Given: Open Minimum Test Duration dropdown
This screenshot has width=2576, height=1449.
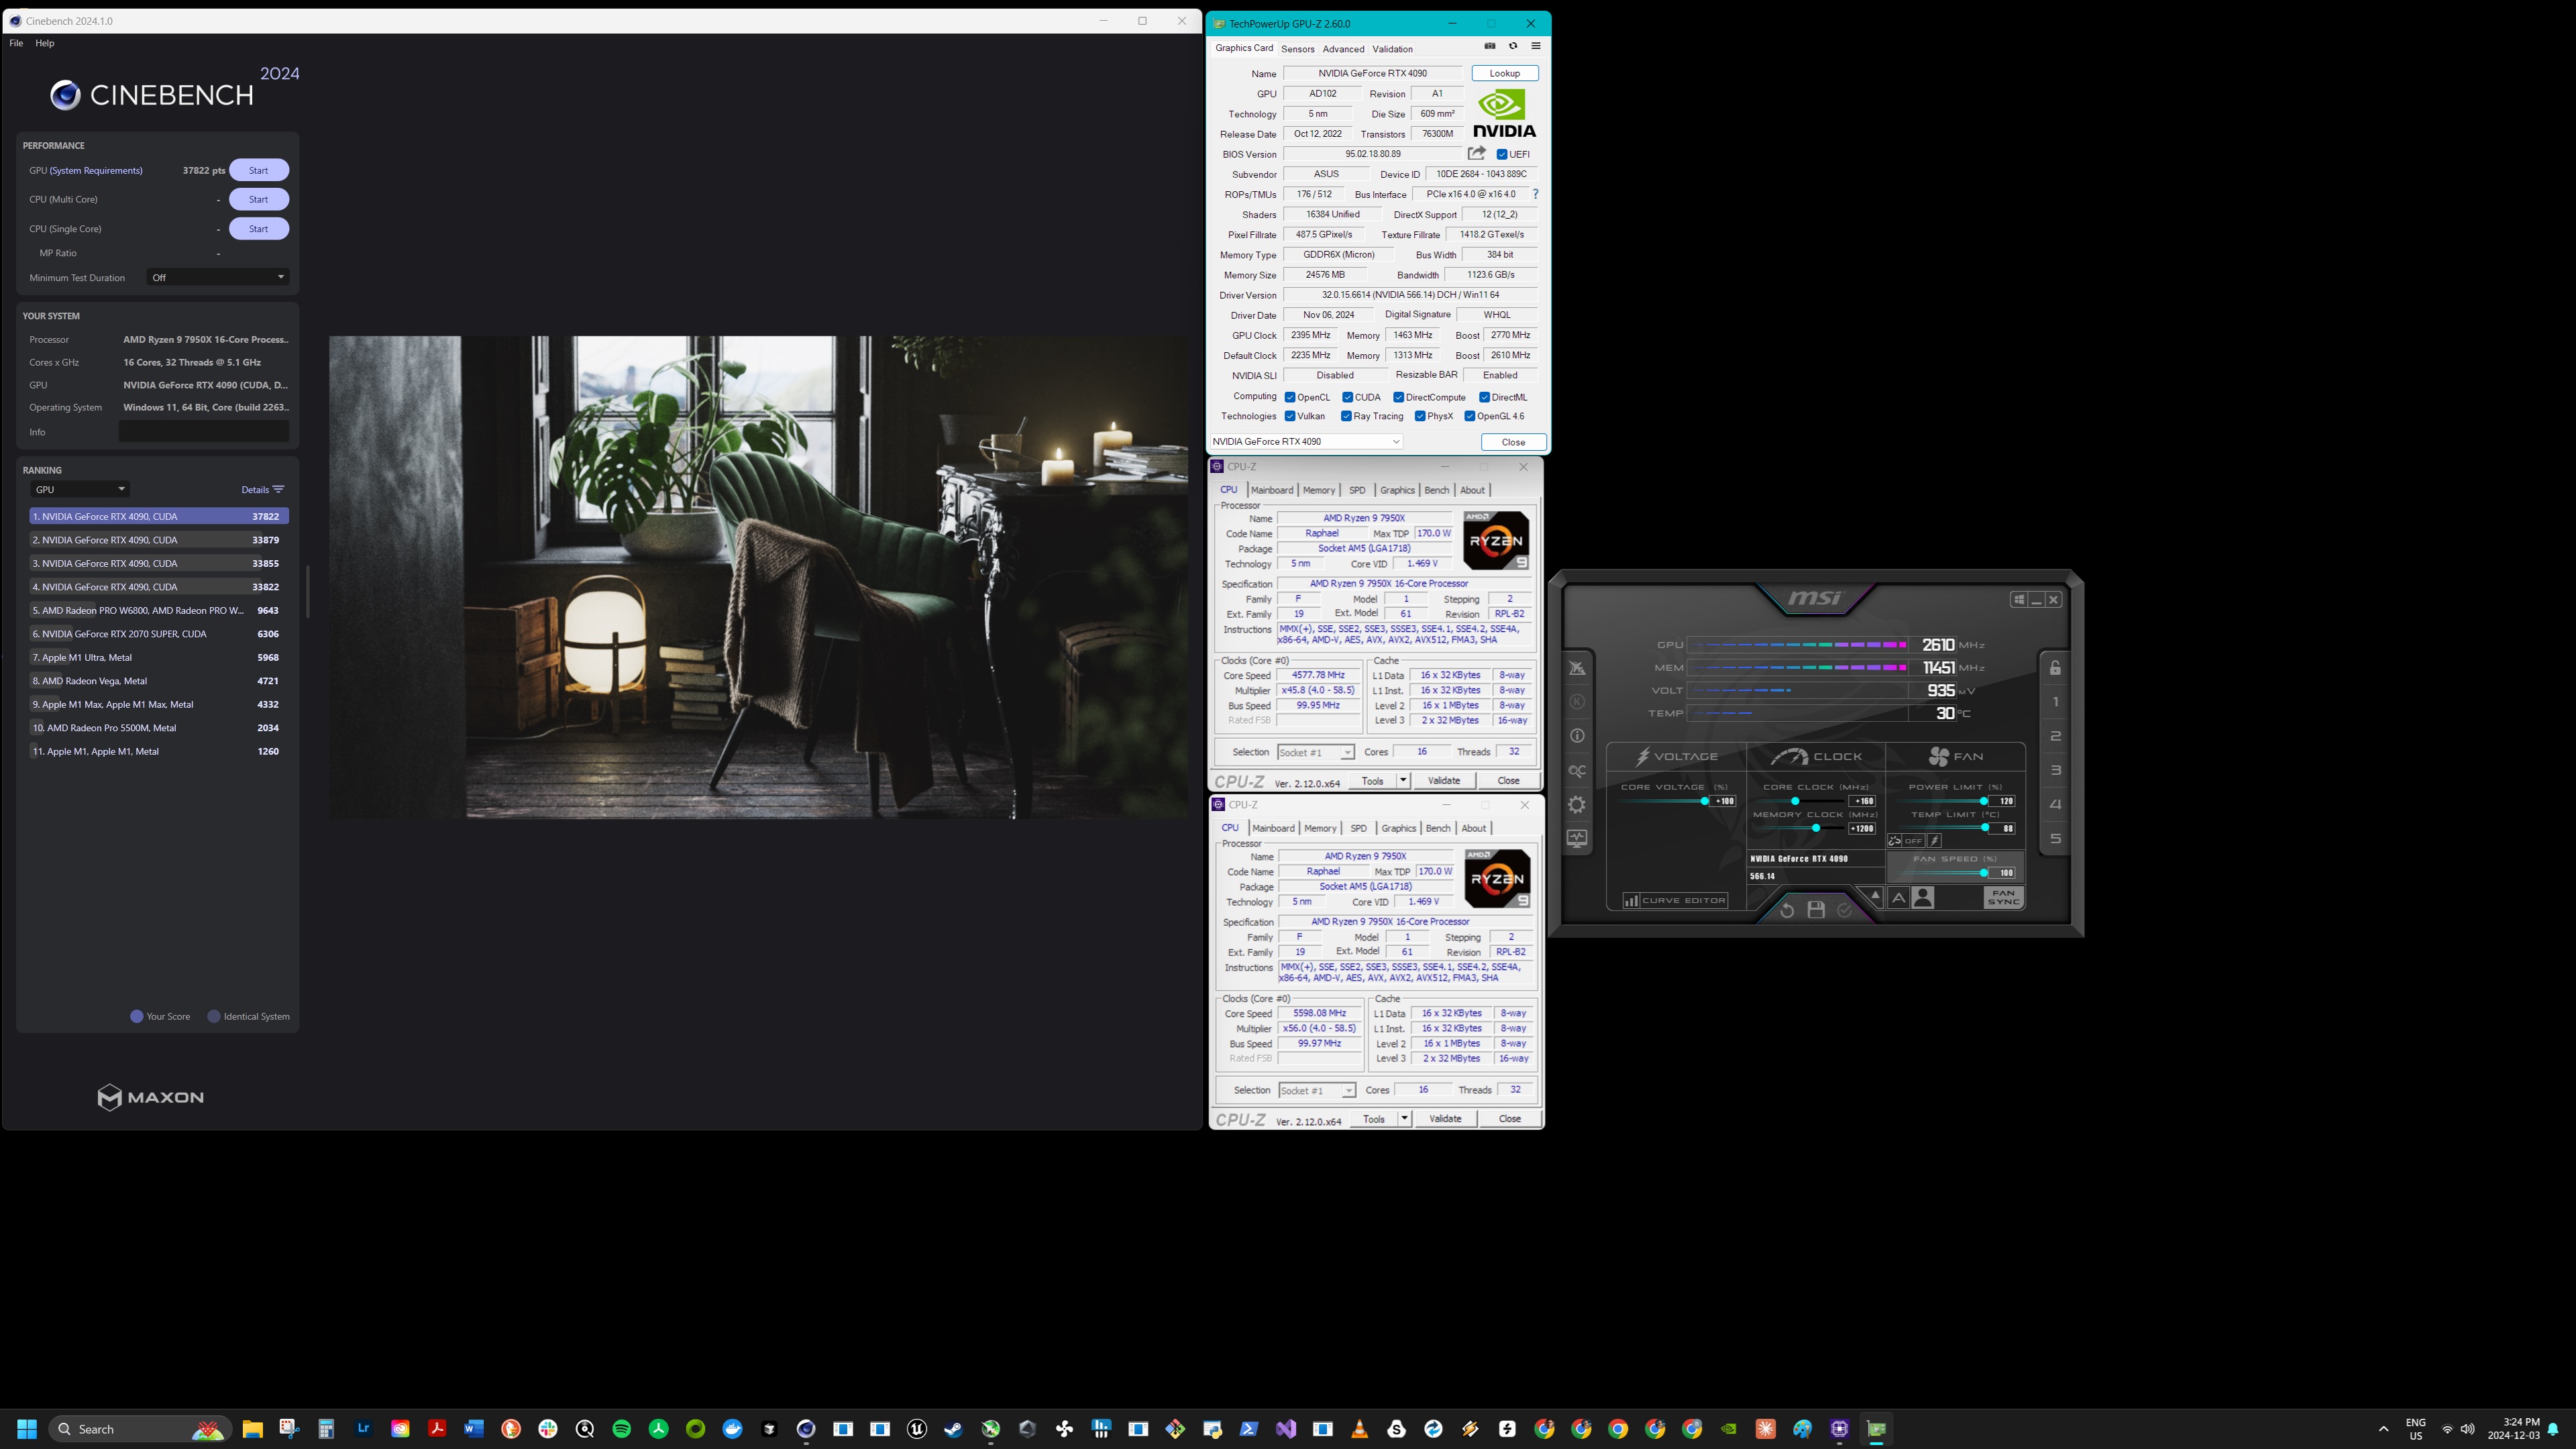Looking at the screenshot, I should click(x=218, y=277).
